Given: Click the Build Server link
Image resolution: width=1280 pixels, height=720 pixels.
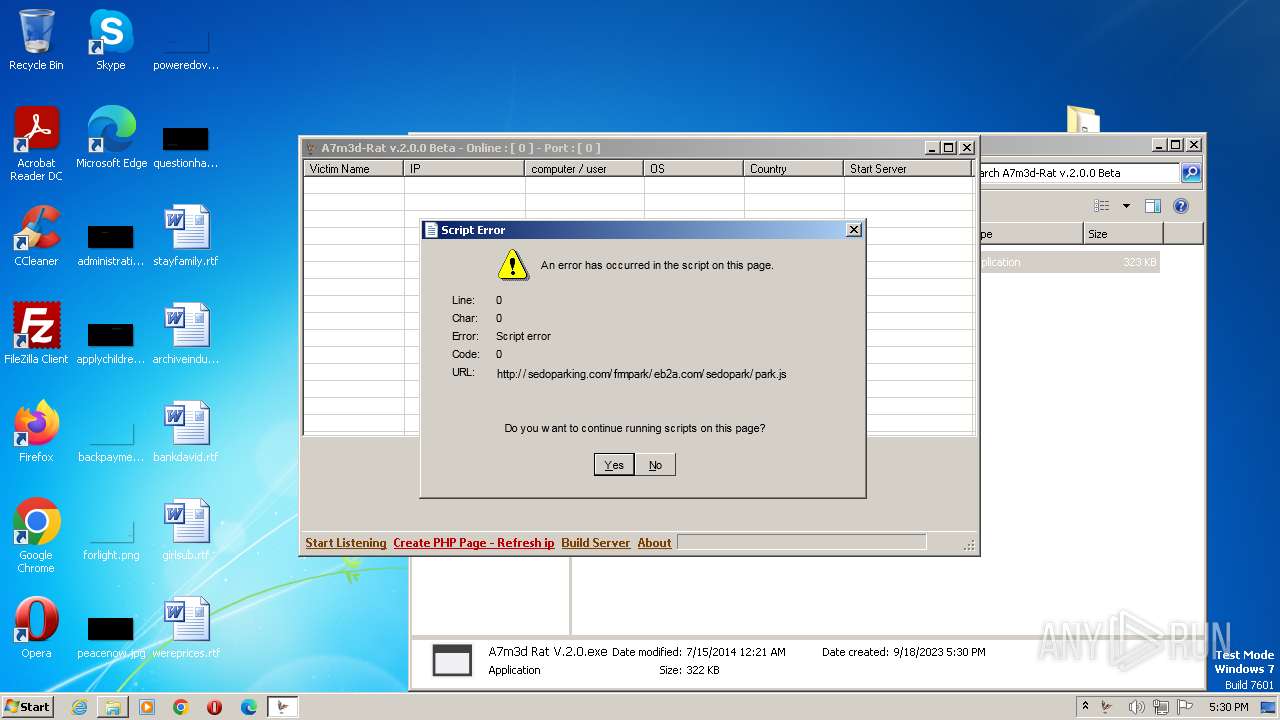Looking at the screenshot, I should (596, 543).
